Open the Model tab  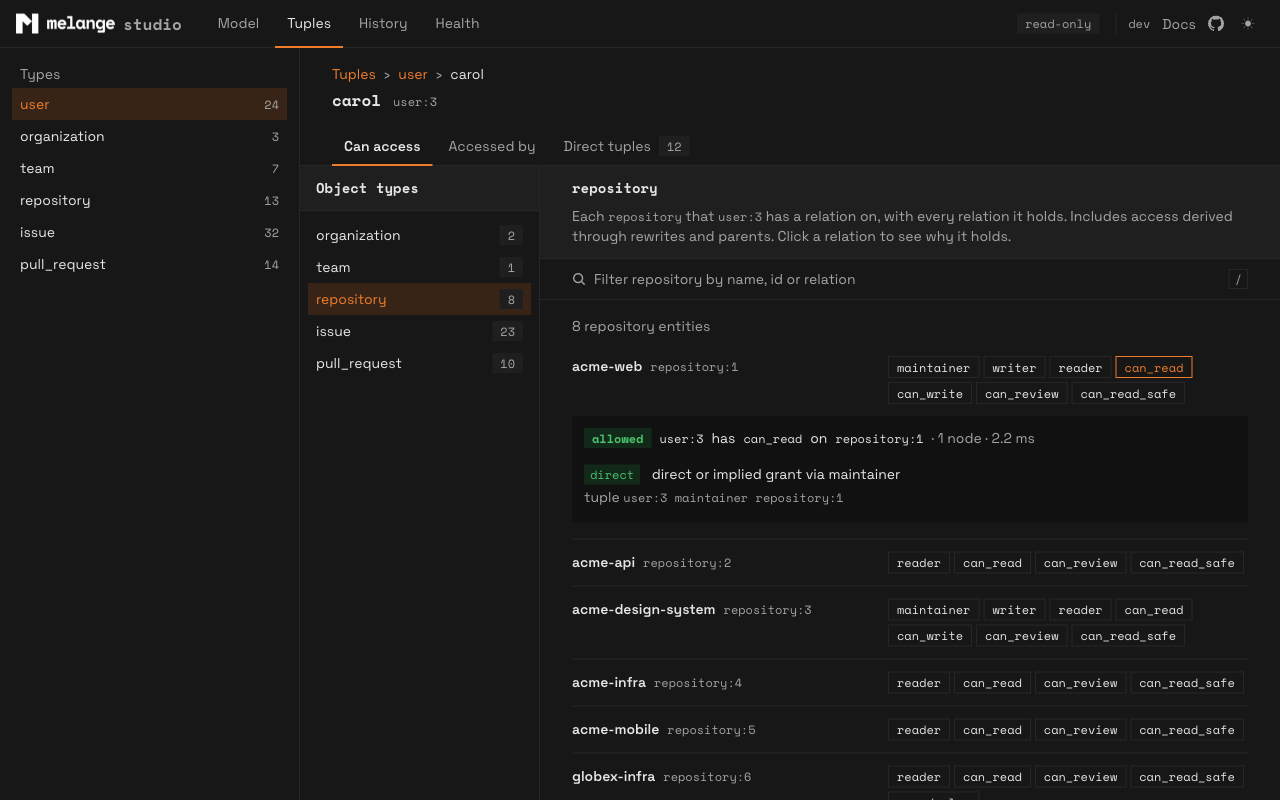click(238, 23)
